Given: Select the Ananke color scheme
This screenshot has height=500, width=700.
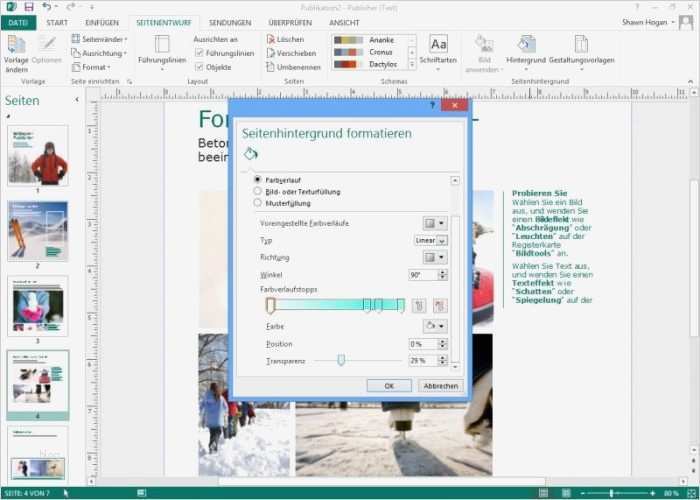Looking at the screenshot, I should (x=369, y=40).
